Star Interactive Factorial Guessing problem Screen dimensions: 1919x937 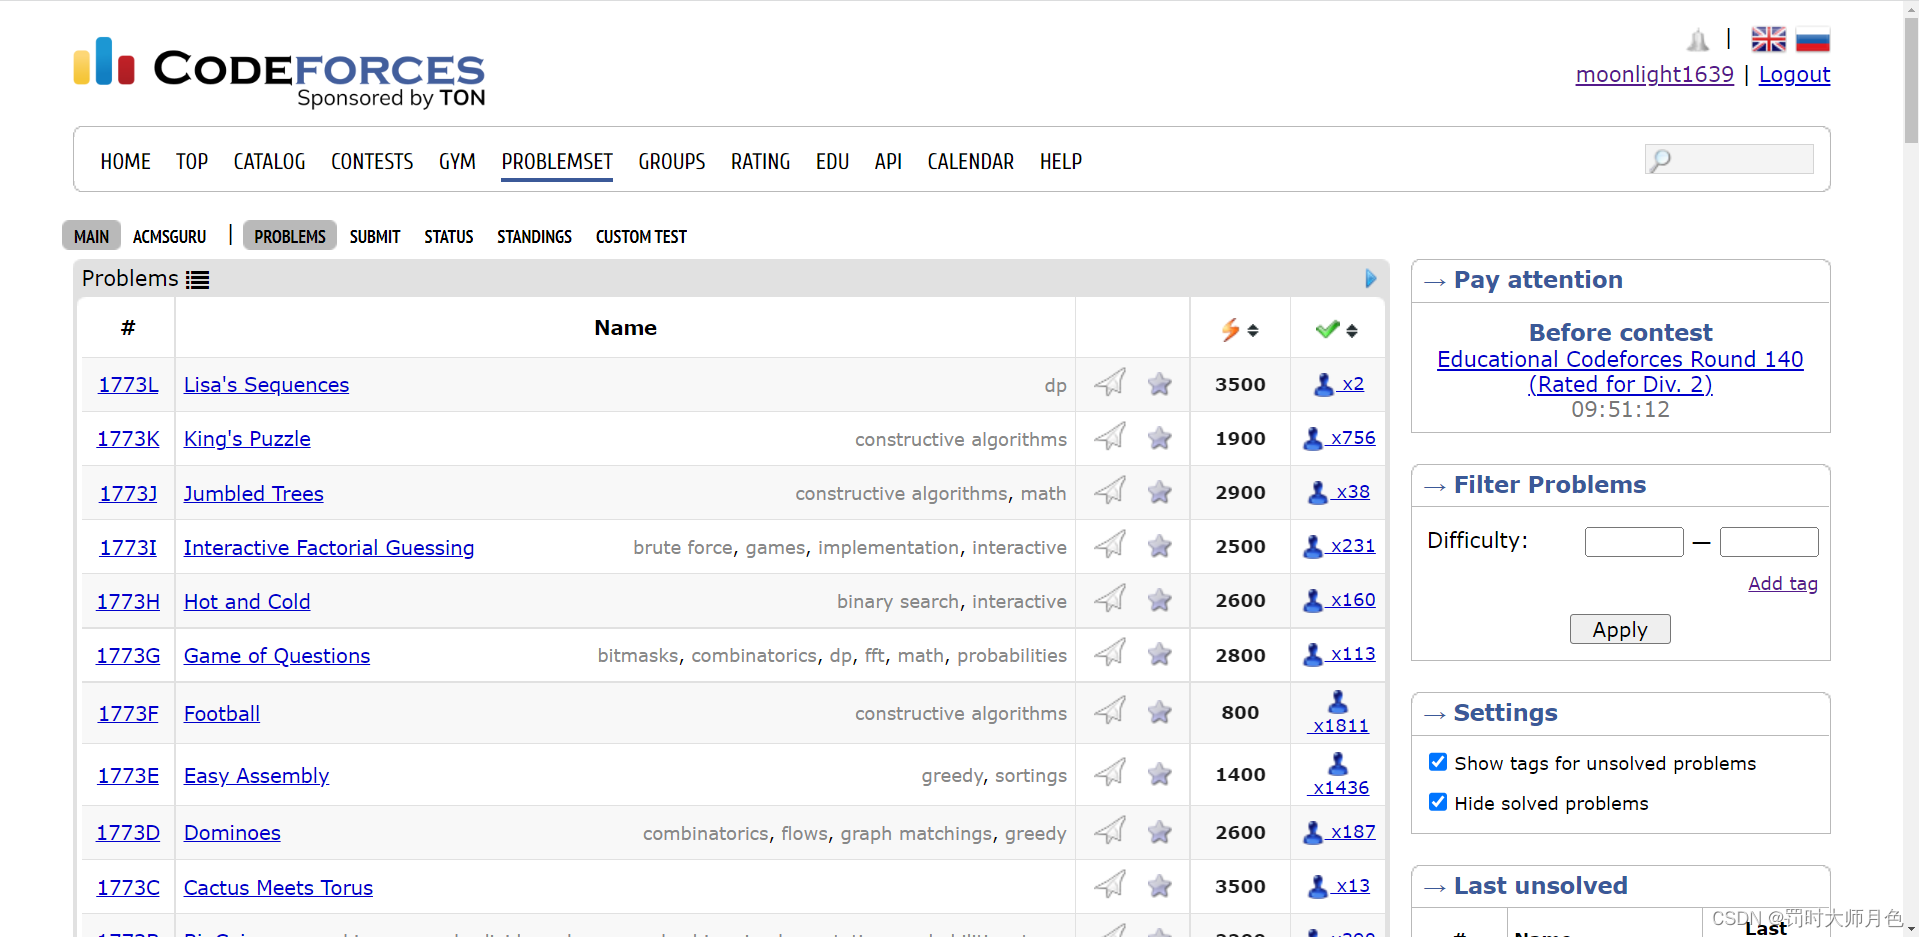[x=1160, y=546]
